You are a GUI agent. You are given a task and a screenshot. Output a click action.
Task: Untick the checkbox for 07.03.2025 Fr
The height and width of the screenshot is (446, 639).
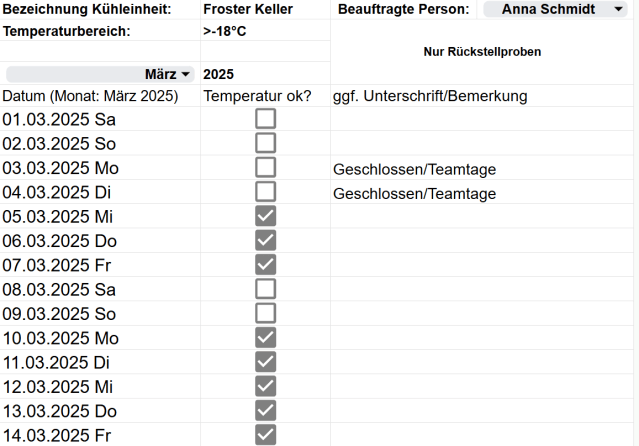coord(265,264)
